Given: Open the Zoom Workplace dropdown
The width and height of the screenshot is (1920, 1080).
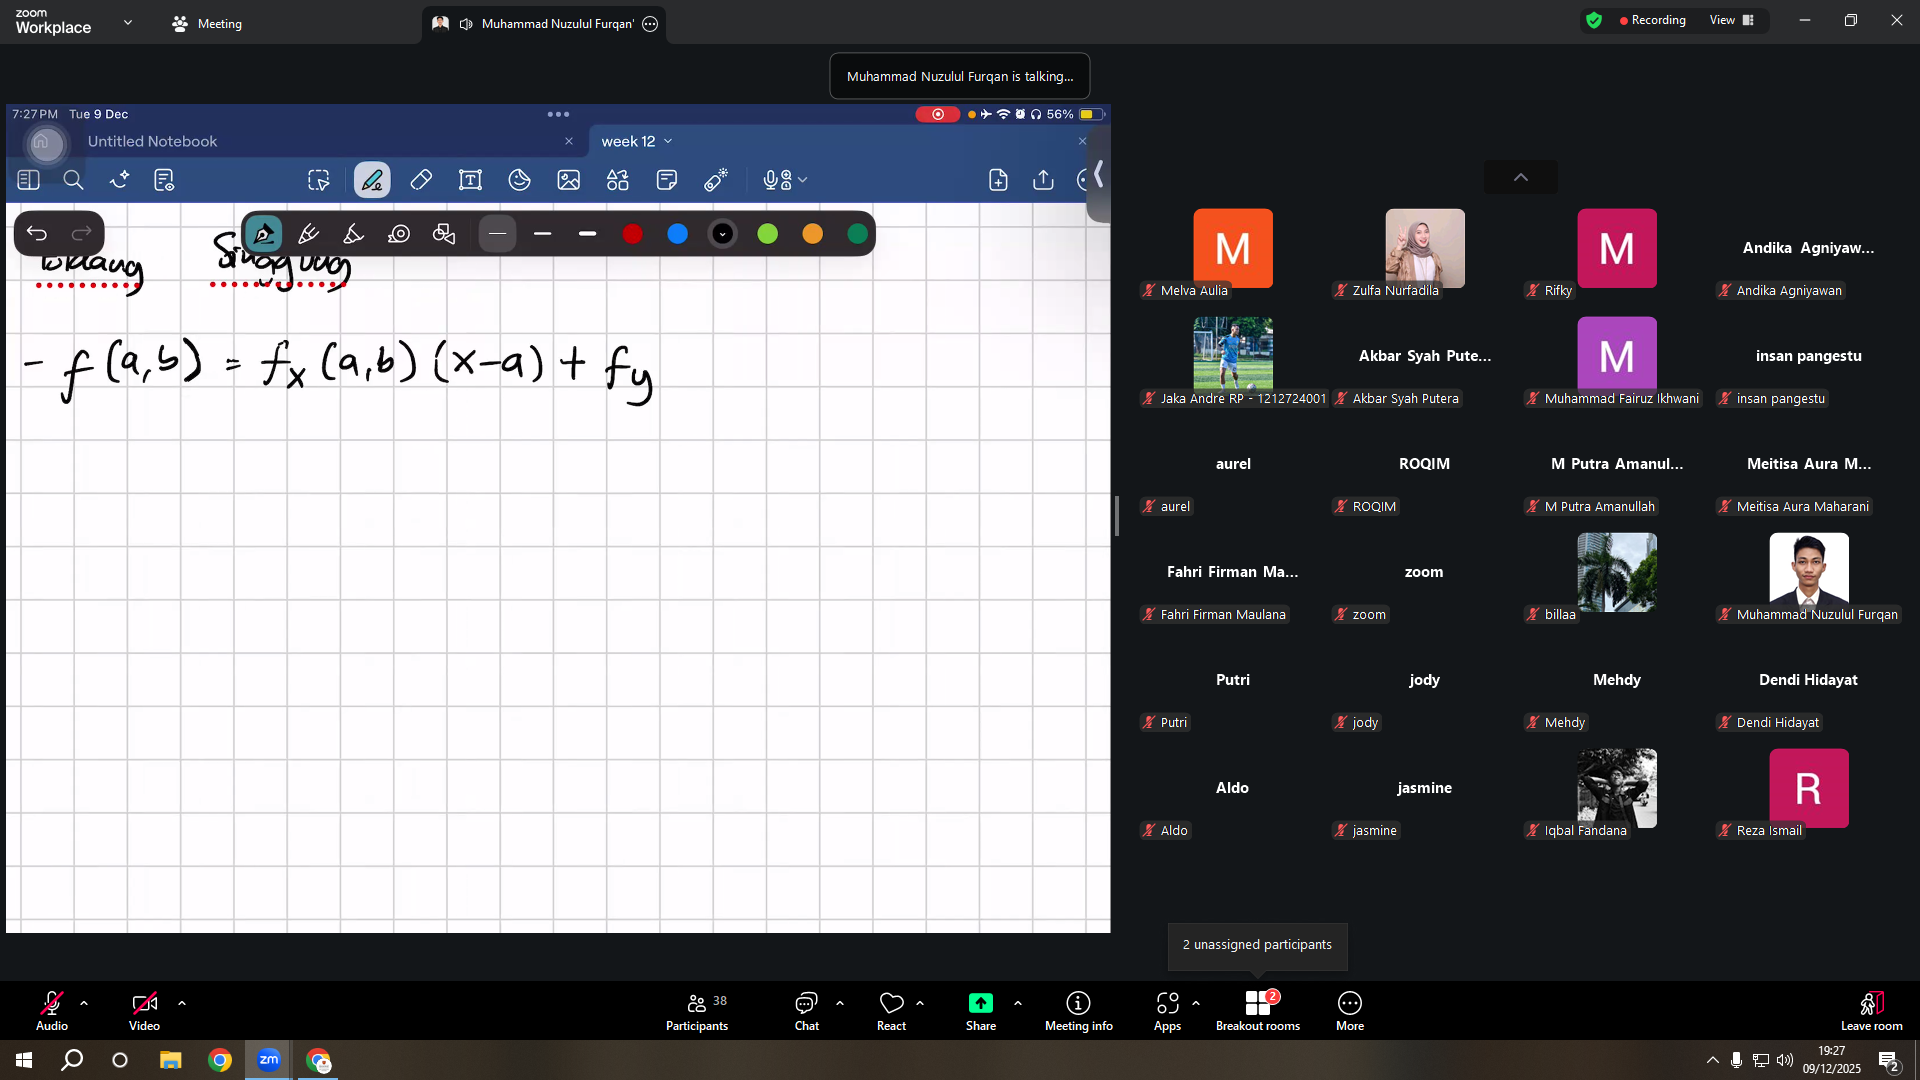Looking at the screenshot, I should pyautogui.click(x=128, y=22).
